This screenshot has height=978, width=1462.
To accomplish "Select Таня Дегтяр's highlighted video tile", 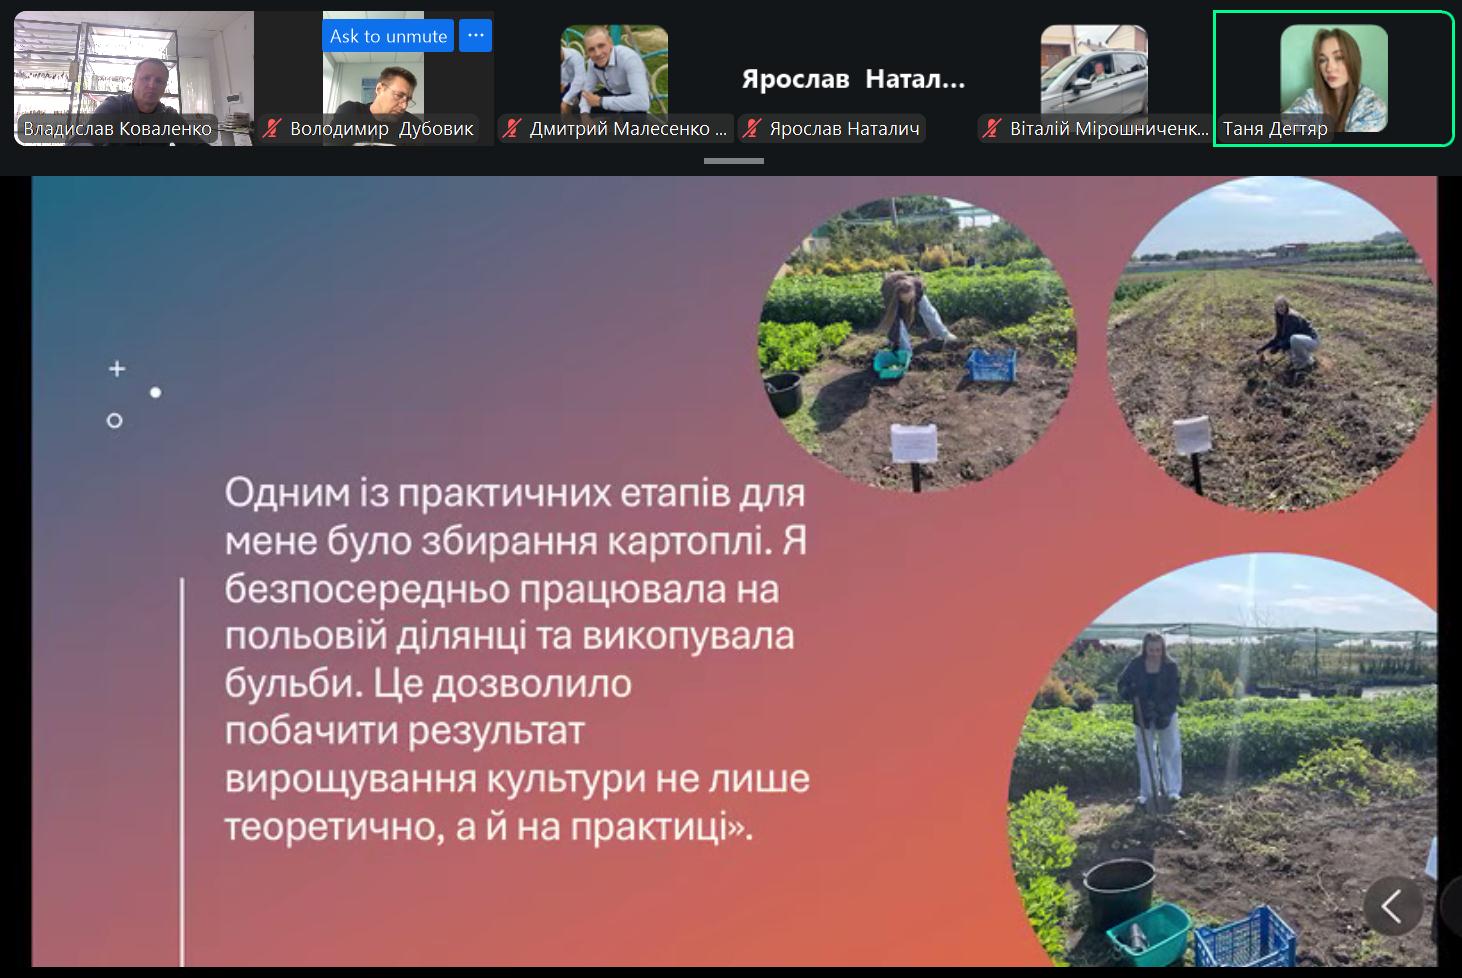I will pyautogui.click(x=1333, y=79).
